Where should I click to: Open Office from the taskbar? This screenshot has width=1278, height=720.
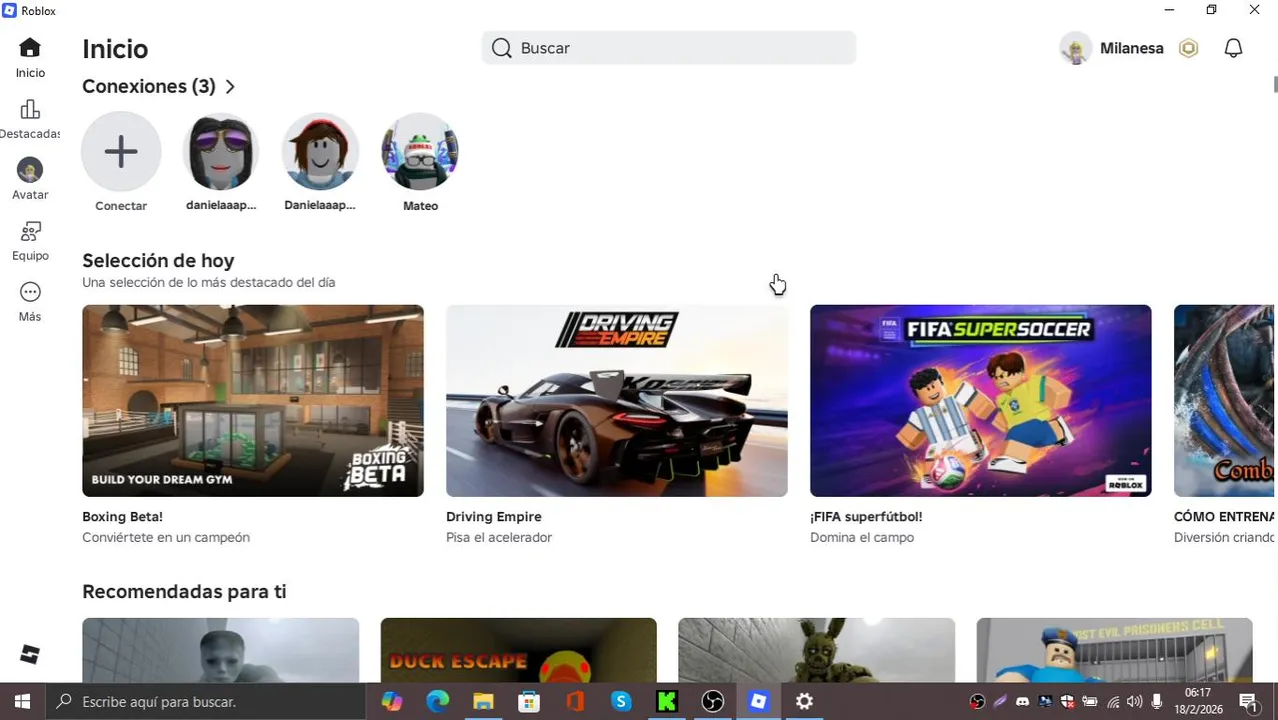(x=575, y=702)
